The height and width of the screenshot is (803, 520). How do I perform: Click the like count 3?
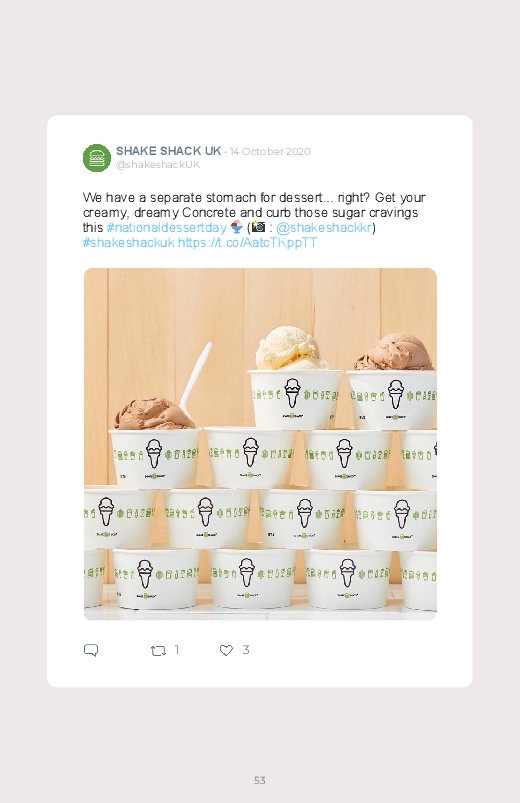246,650
